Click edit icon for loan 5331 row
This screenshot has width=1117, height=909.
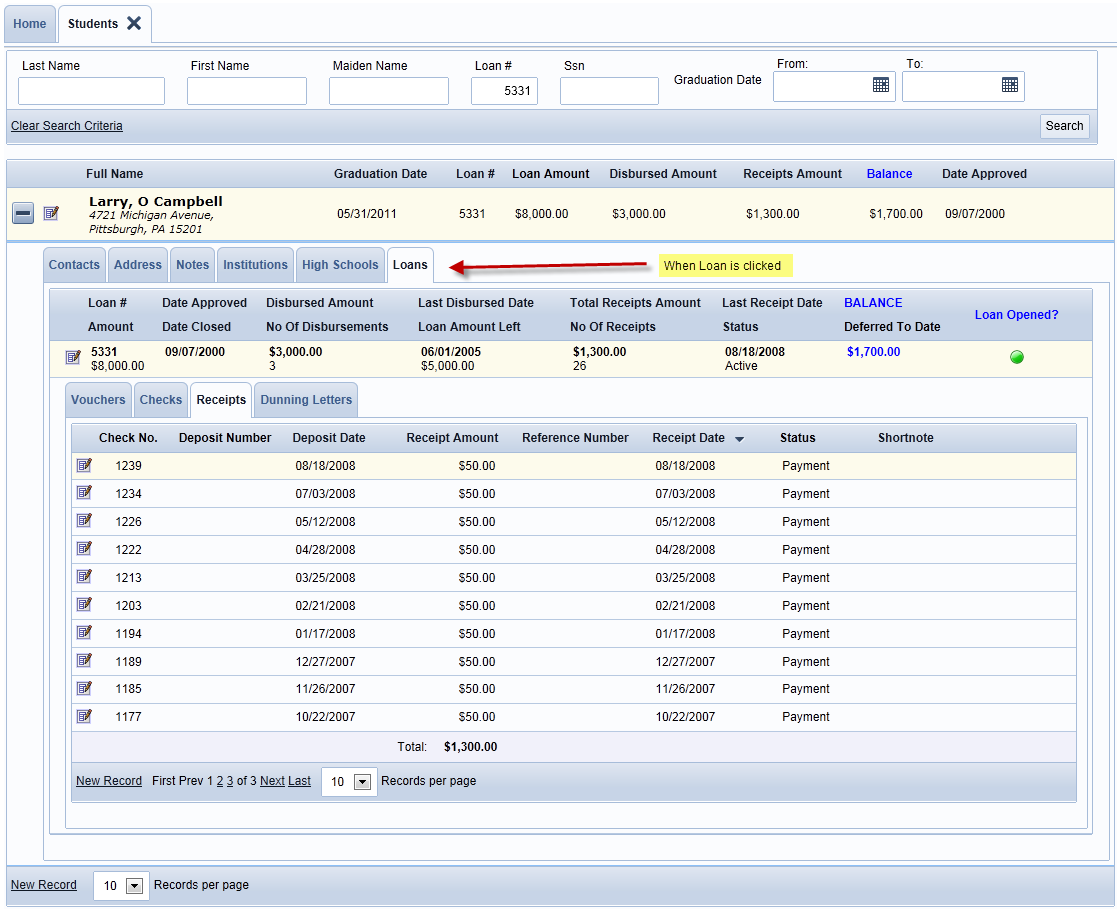[72, 357]
